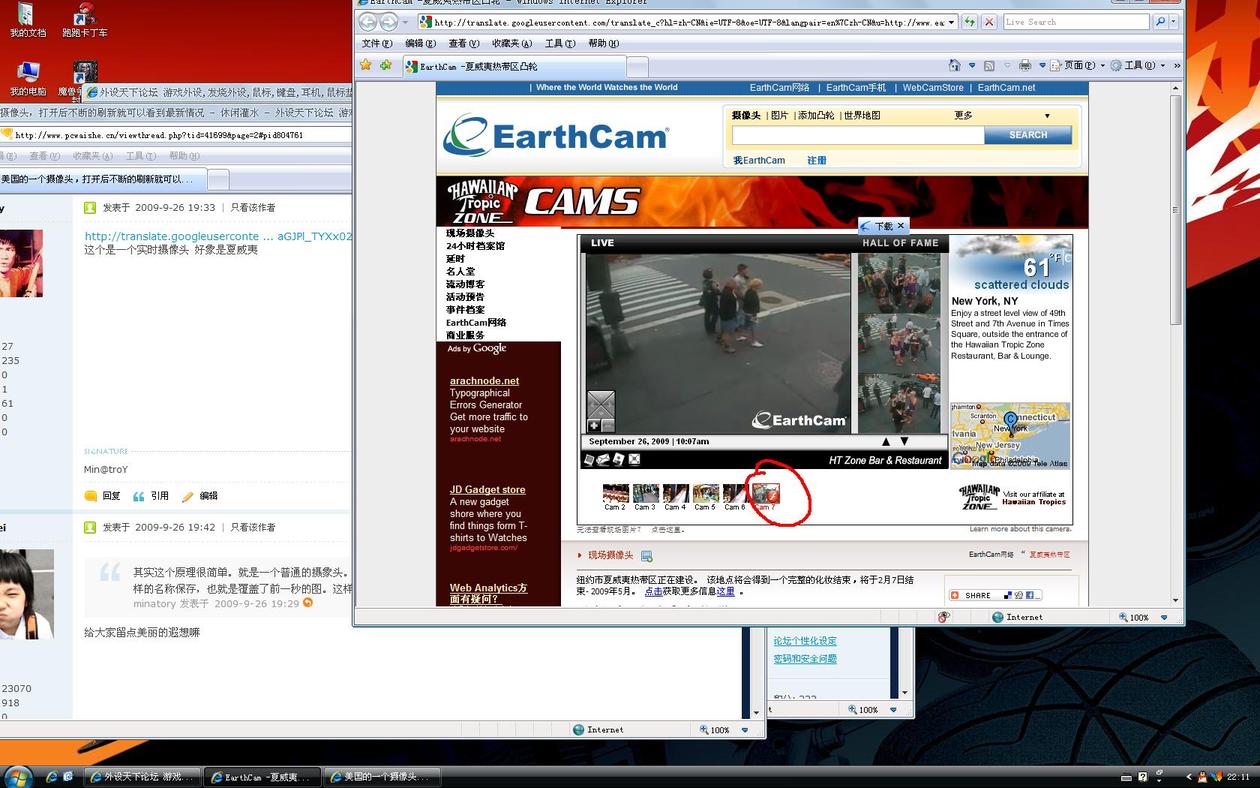Image resolution: width=1260 pixels, height=788 pixels.
Task: Open the arachnode.net ad link
Action: click(484, 381)
